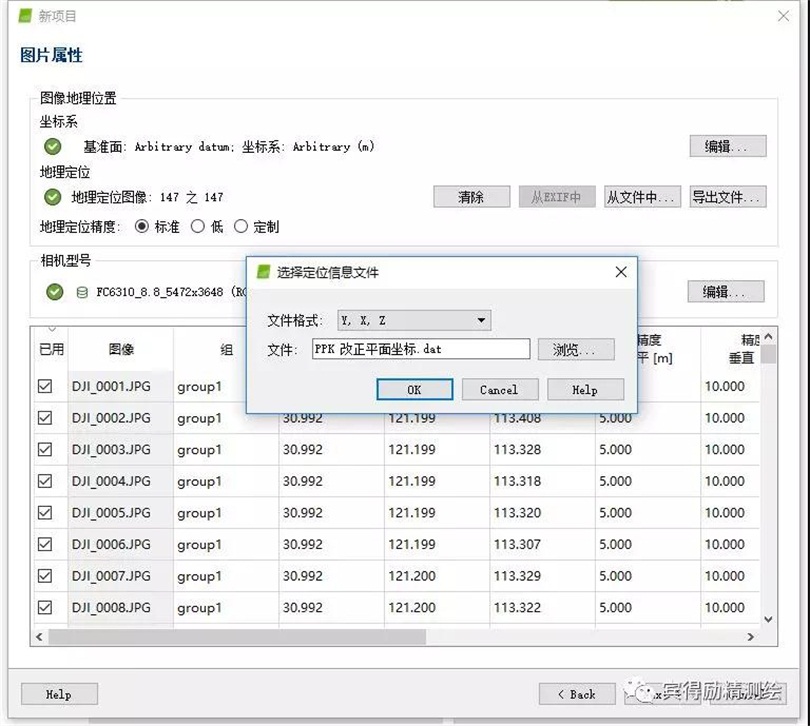Image resolution: width=810 pixels, height=726 pixels.
Task: Uncheck the DJI_0007.JPG enabled checkbox
Action: tap(45, 576)
